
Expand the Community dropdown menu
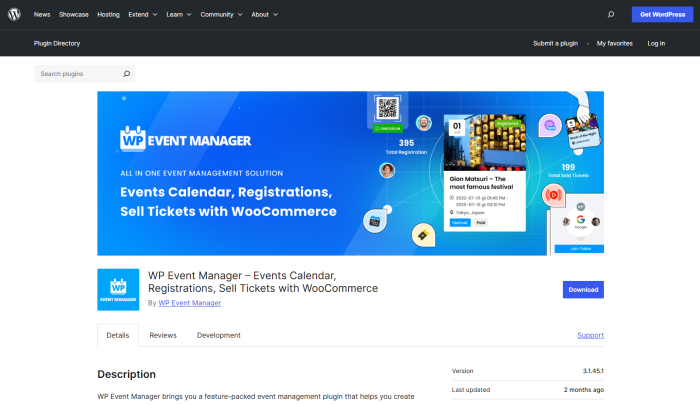[221, 14]
